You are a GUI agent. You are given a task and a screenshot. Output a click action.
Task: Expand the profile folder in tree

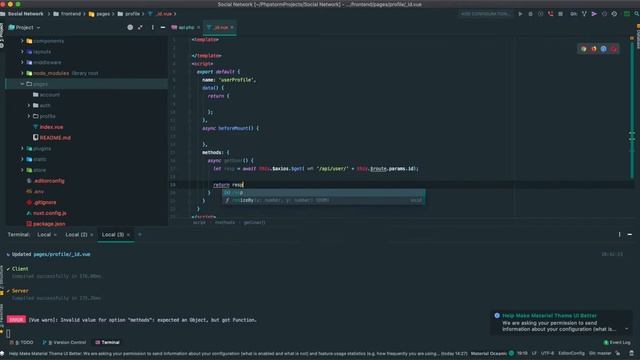pyautogui.click(x=29, y=116)
